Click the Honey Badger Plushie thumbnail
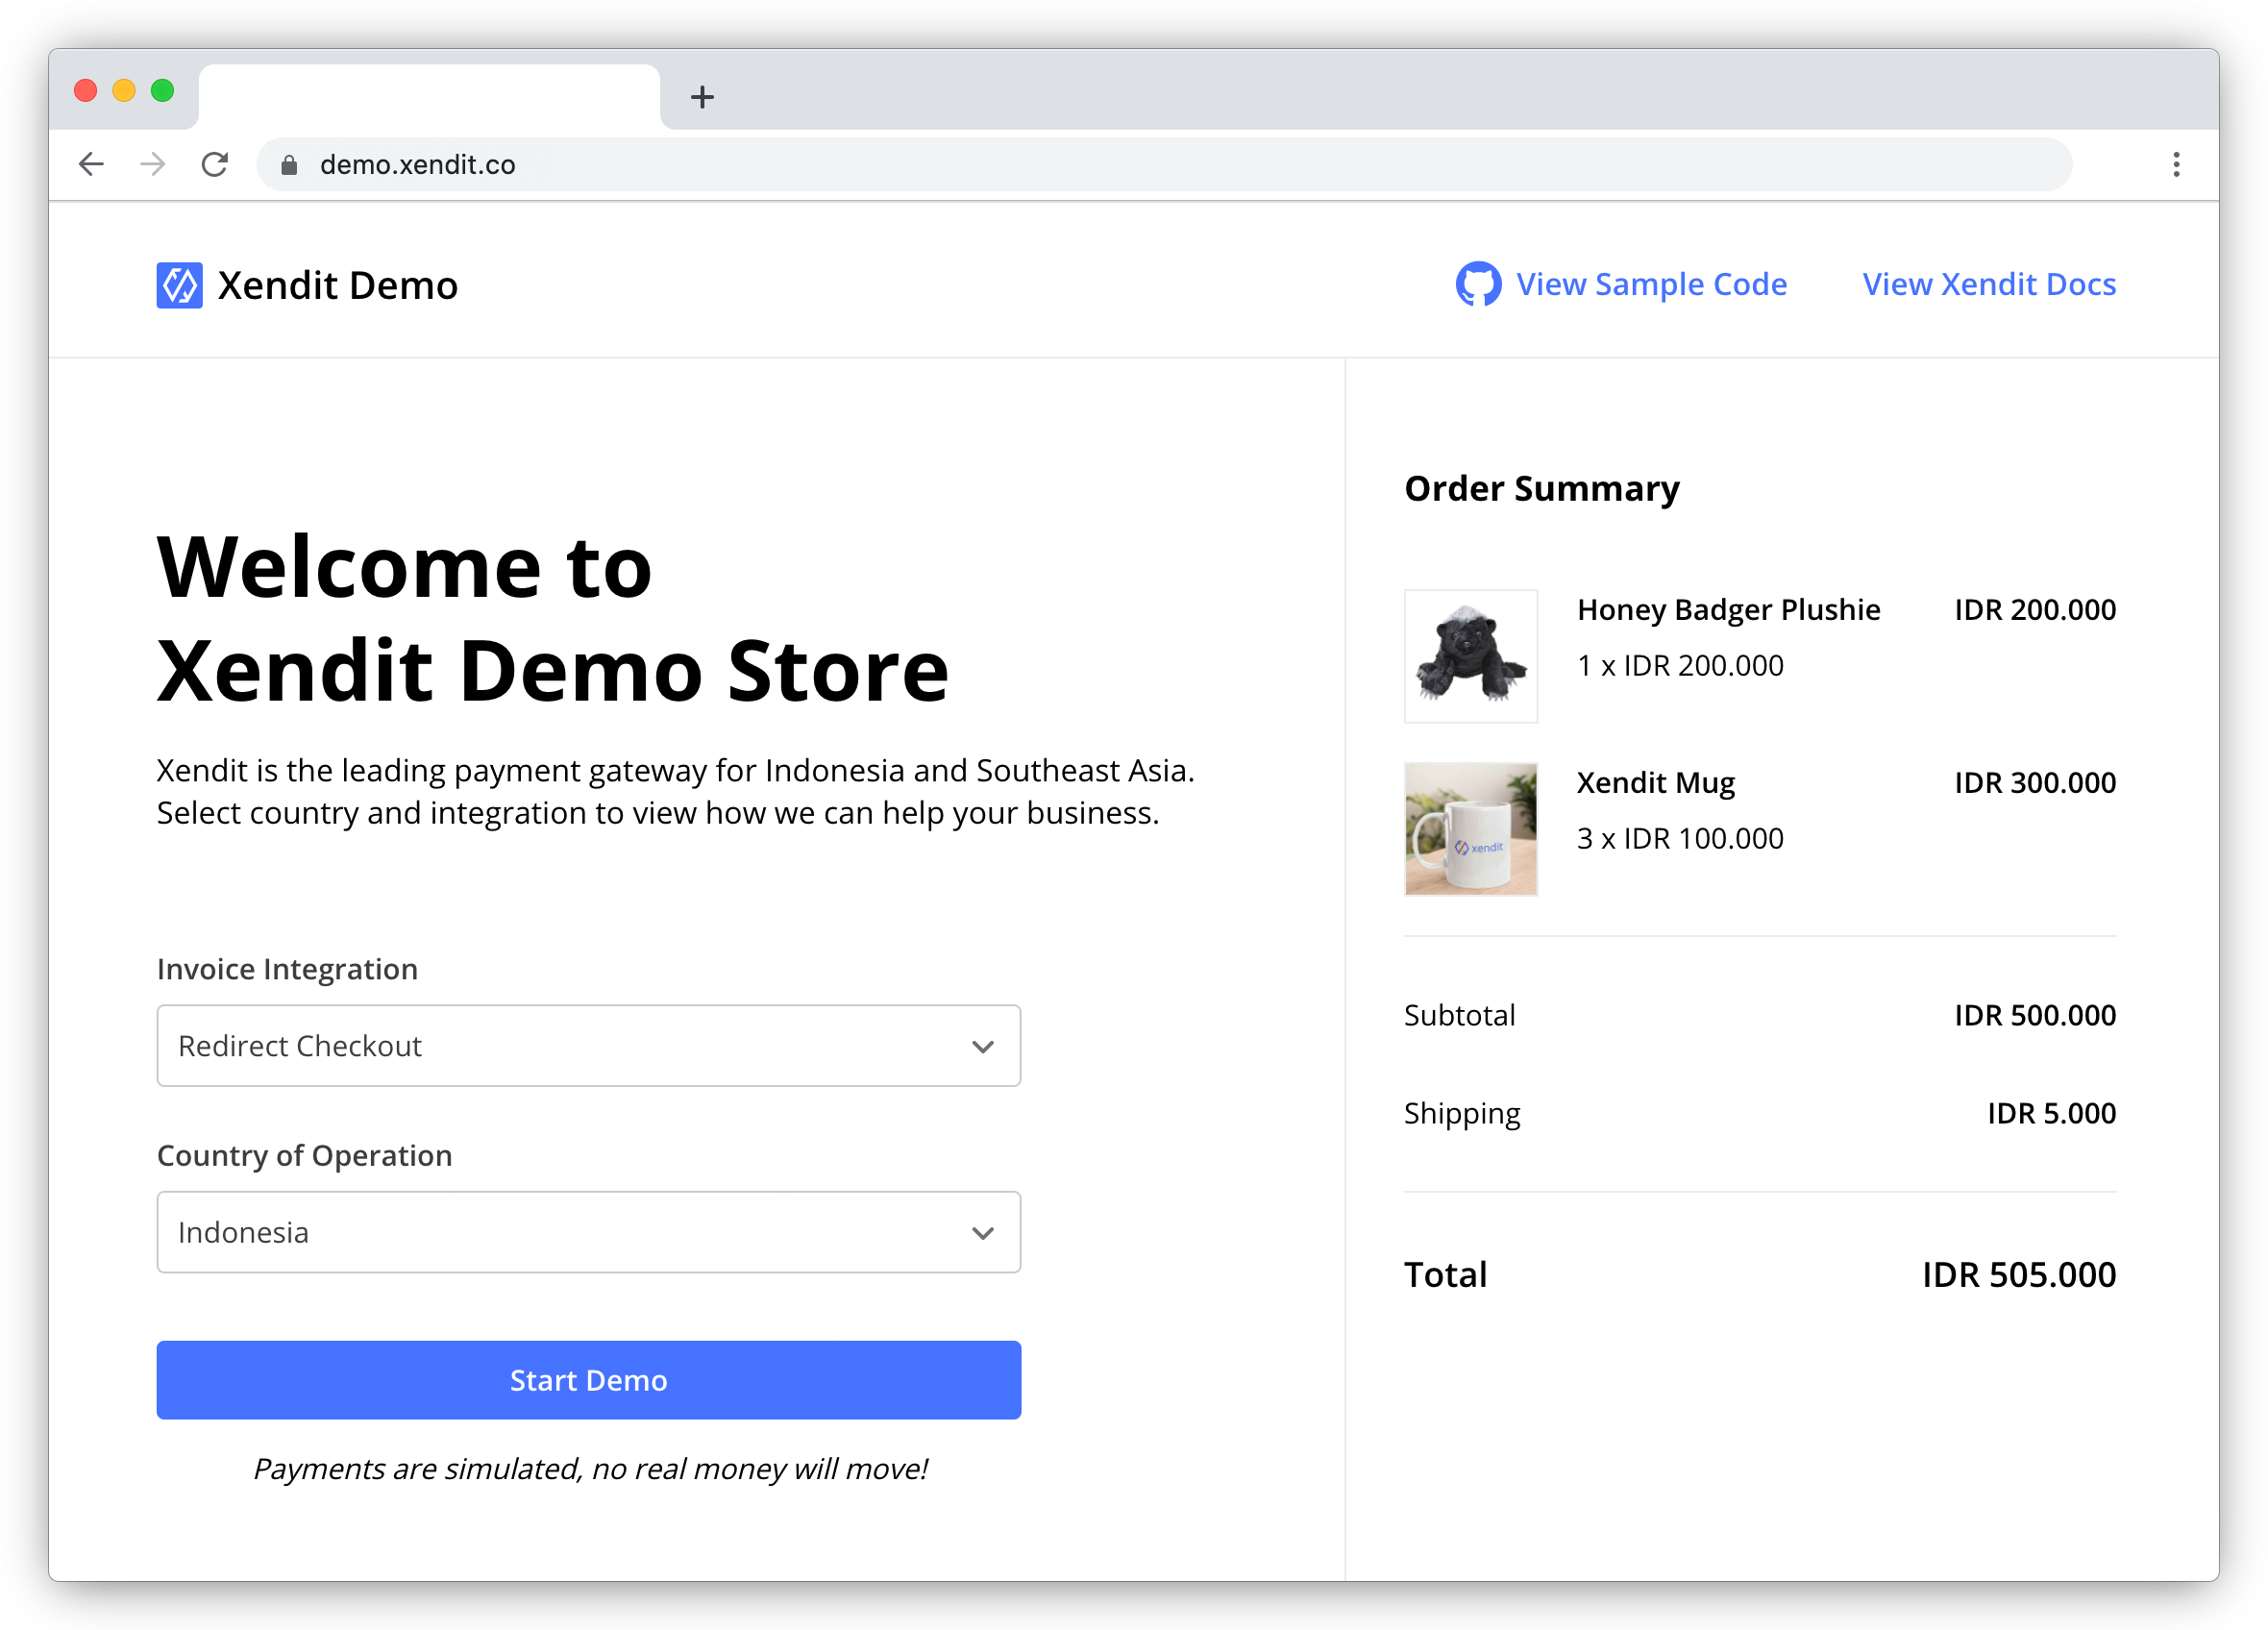 tap(1470, 656)
